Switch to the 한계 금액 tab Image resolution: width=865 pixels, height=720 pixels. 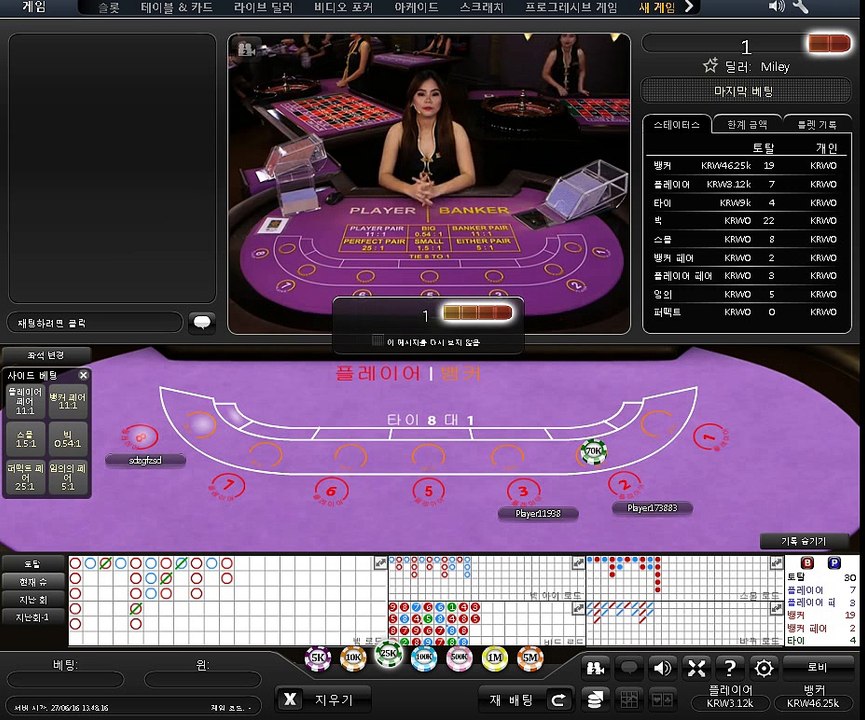click(x=747, y=125)
